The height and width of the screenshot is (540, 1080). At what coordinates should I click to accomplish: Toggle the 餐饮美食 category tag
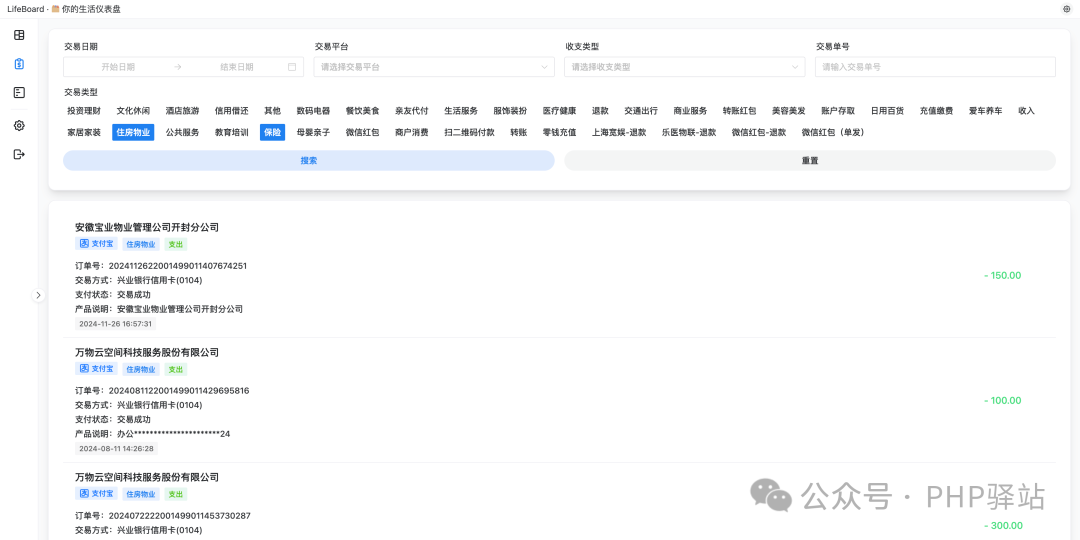pos(363,111)
